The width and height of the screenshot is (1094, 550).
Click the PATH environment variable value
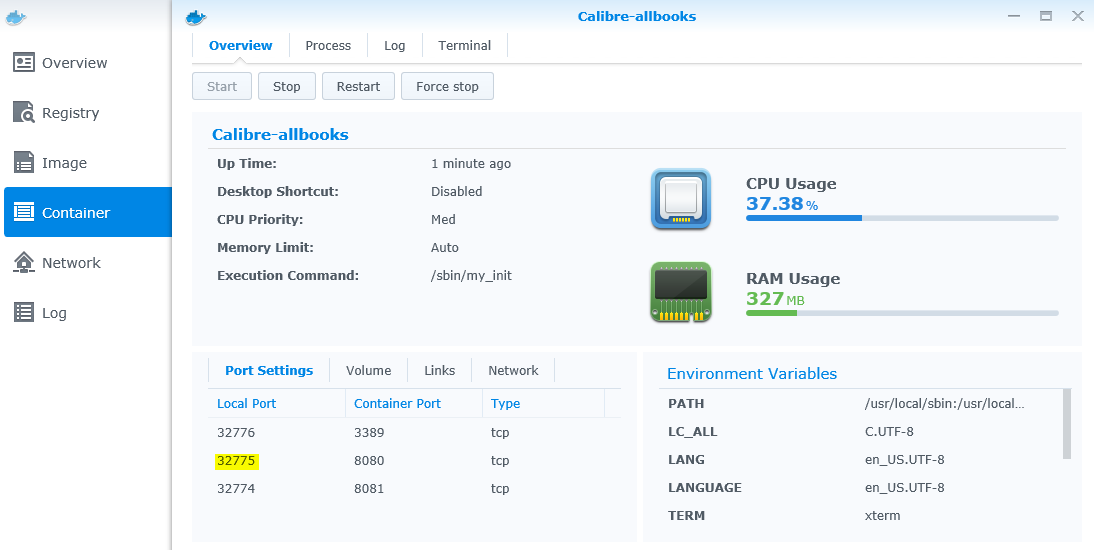point(945,403)
